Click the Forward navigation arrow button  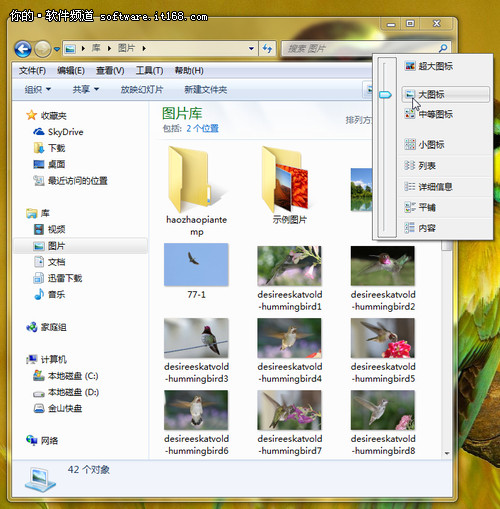[42, 49]
